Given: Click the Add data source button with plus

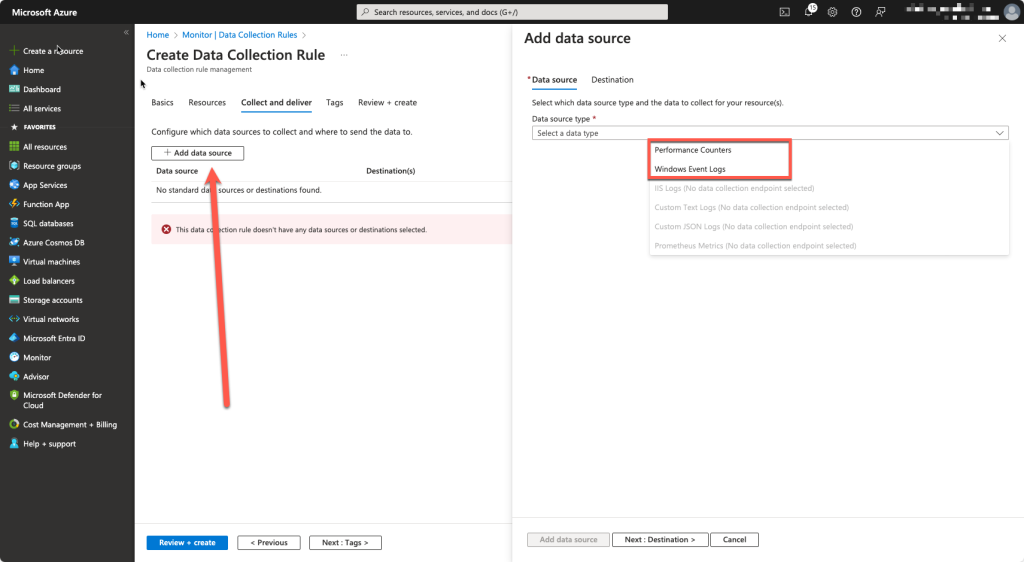Looking at the screenshot, I should 197,153.
